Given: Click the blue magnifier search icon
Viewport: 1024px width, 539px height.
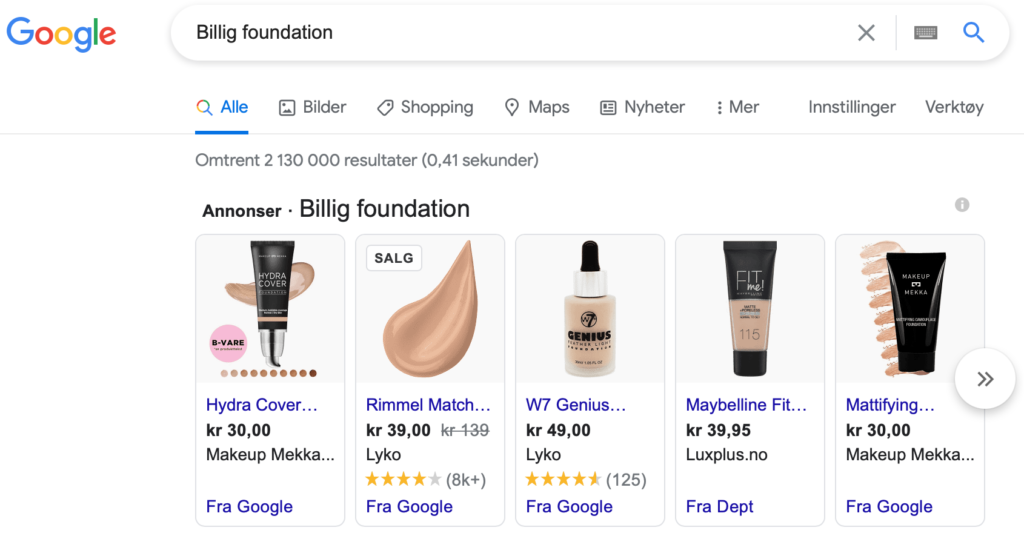Looking at the screenshot, I should [973, 32].
